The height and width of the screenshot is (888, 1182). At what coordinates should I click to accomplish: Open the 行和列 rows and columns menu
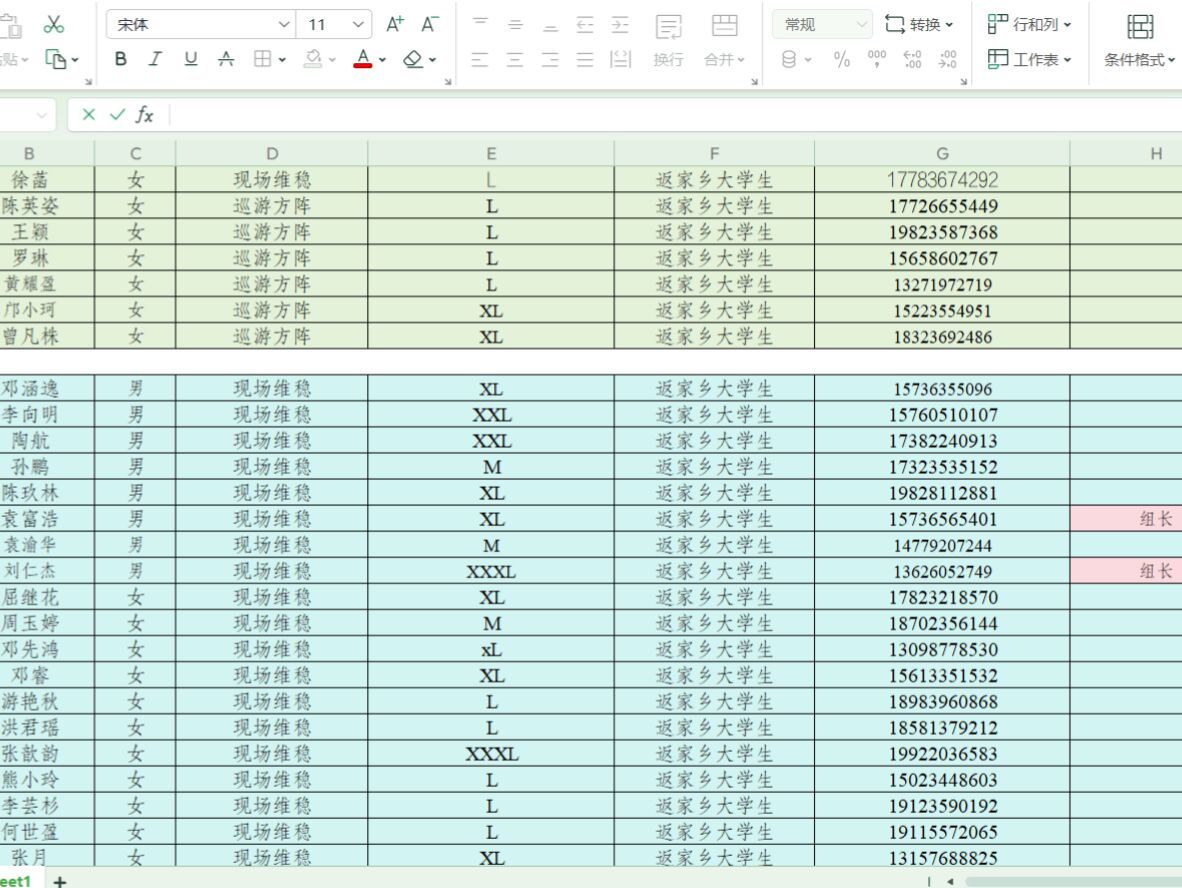tap(1029, 24)
